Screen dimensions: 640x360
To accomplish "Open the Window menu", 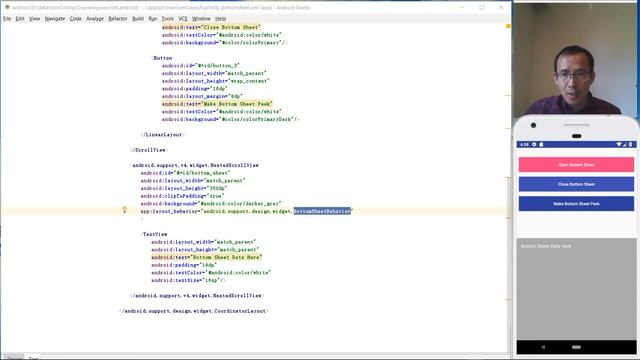I will point(201,19).
